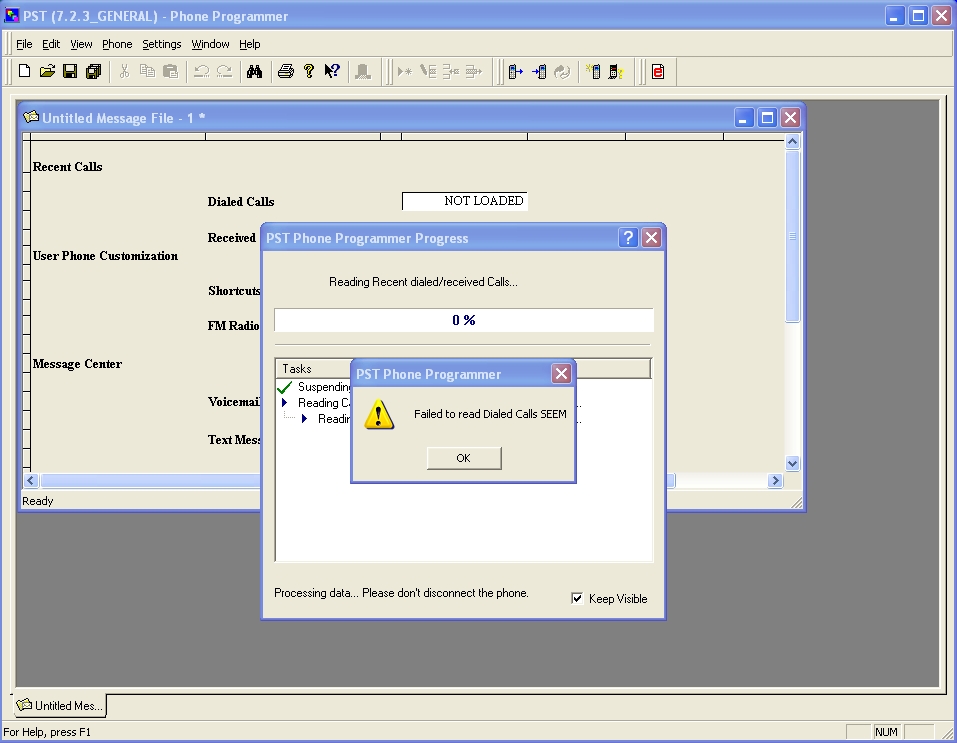Click the warning triangle icon in the error dialog
This screenshot has height=743, width=957.
[379, 415]
